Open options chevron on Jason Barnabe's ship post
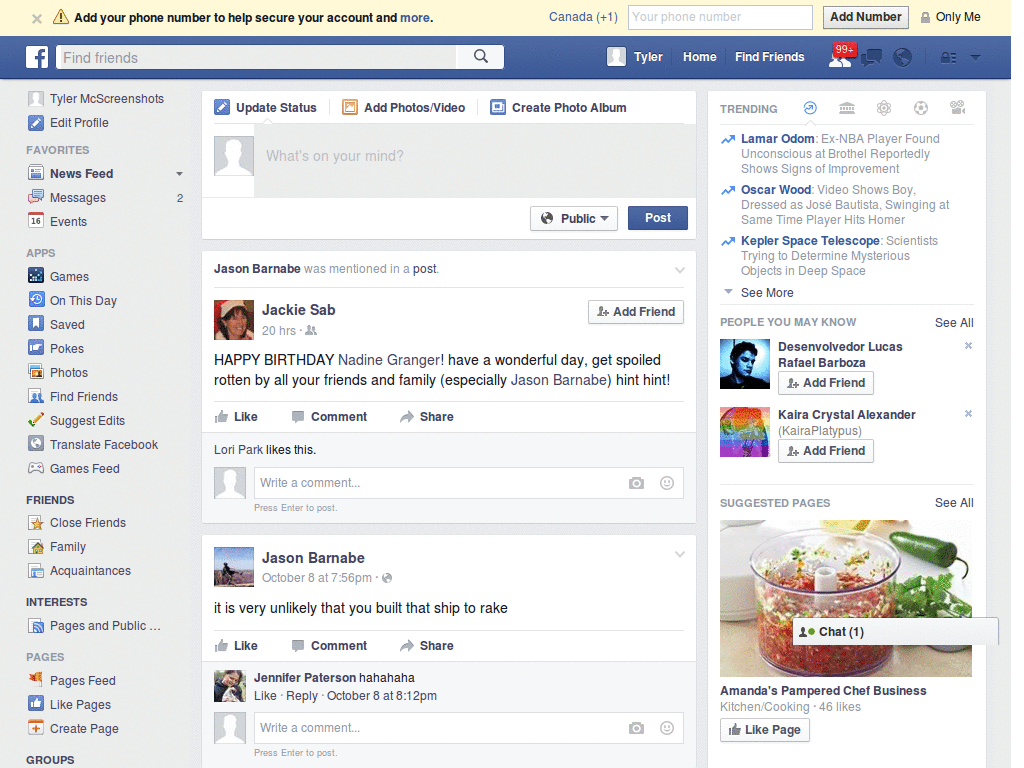Viewport: 1024px width, 768px height. [x=680, y=554]
